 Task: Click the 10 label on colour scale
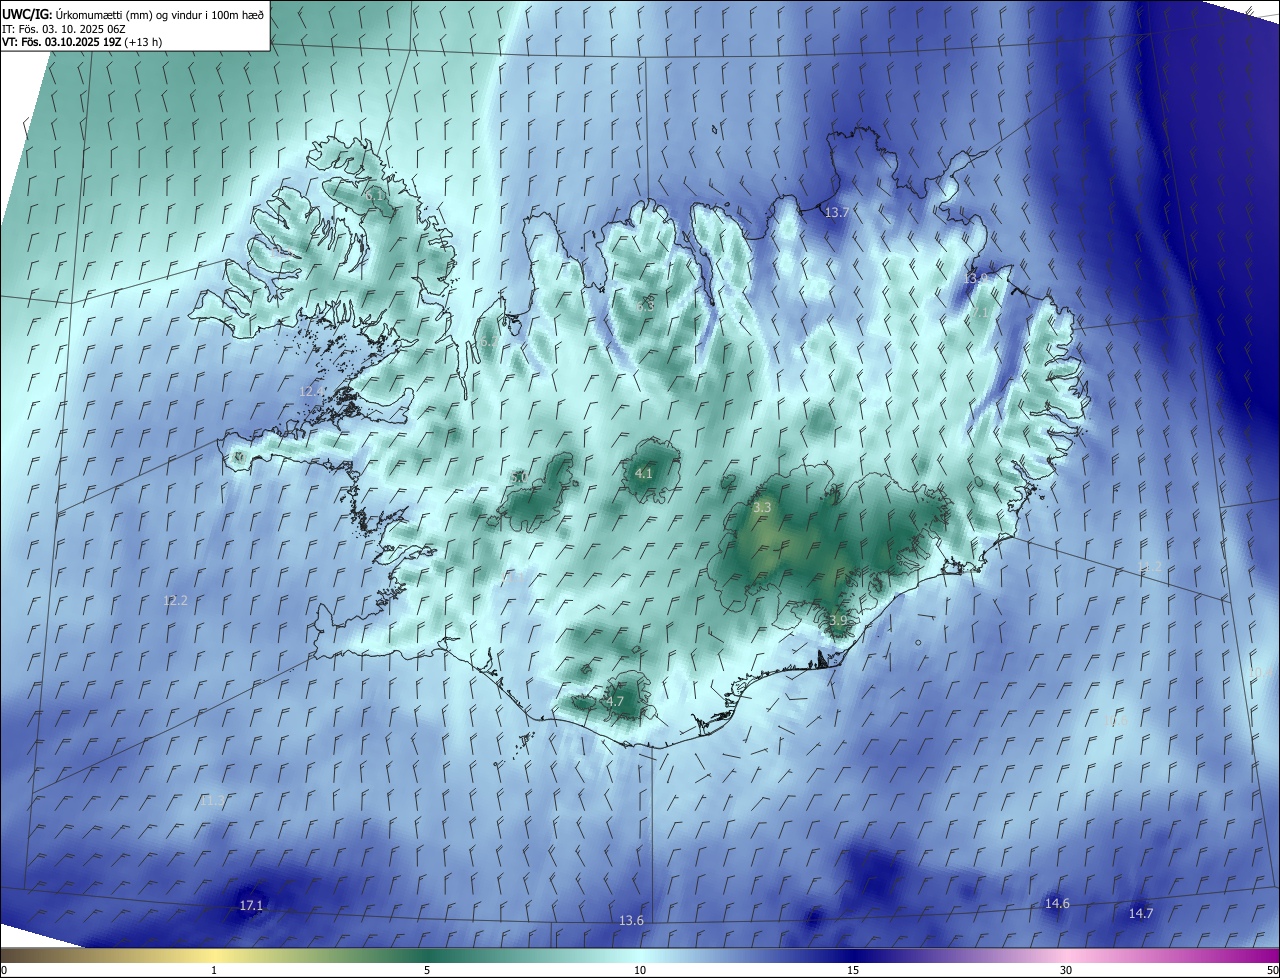pyautogui.click(x=640, y=970)
